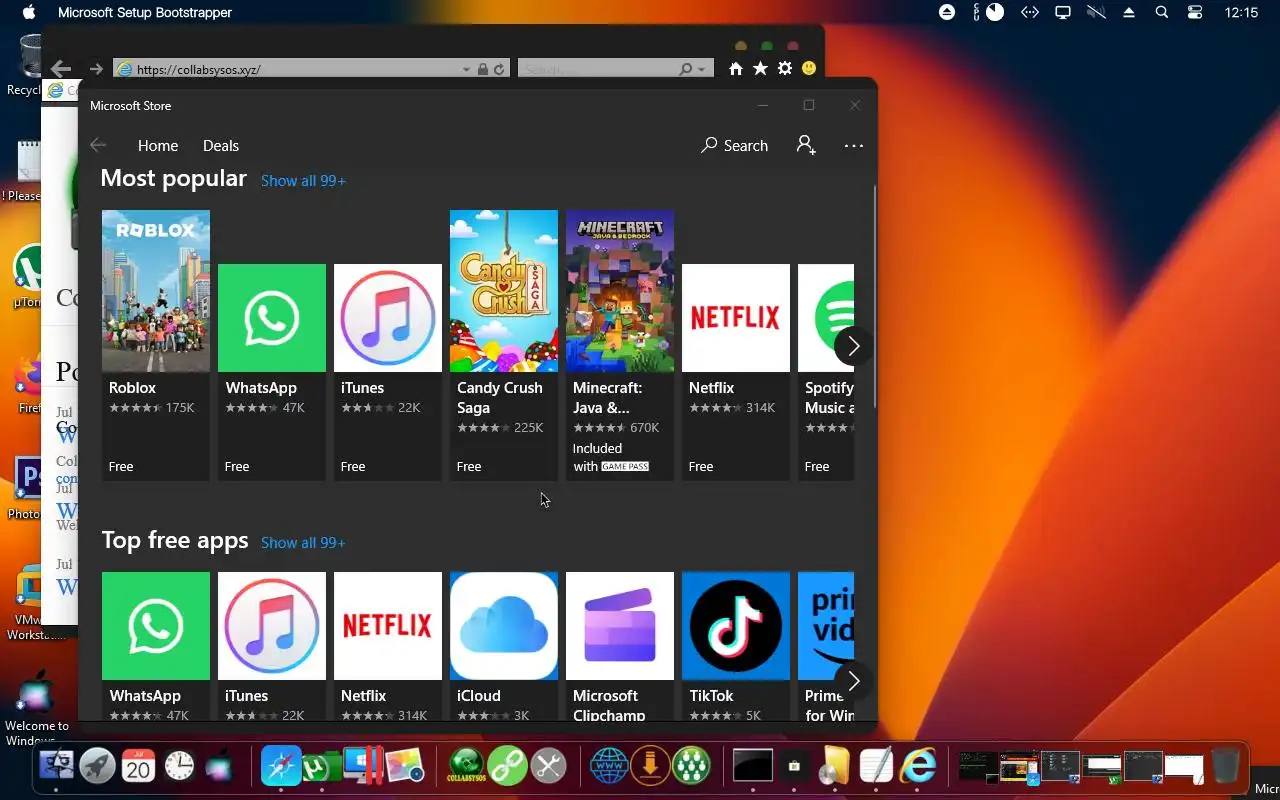
Task: Open the green chain-link dock icon
Action: point(508,766)
